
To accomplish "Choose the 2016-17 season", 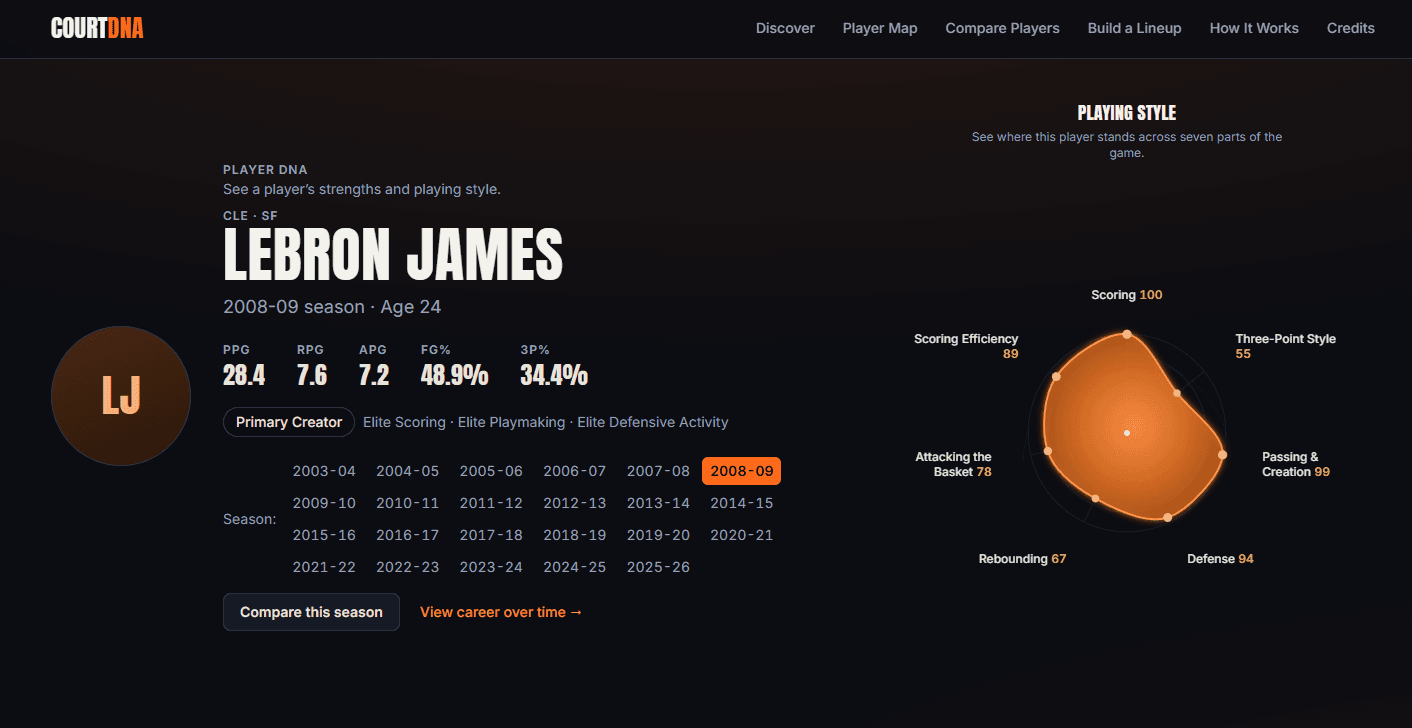I will point(408,535).
